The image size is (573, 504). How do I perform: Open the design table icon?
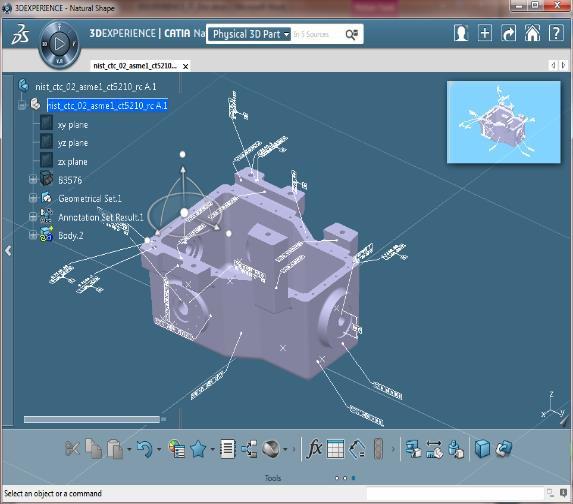tap(335, 448)
